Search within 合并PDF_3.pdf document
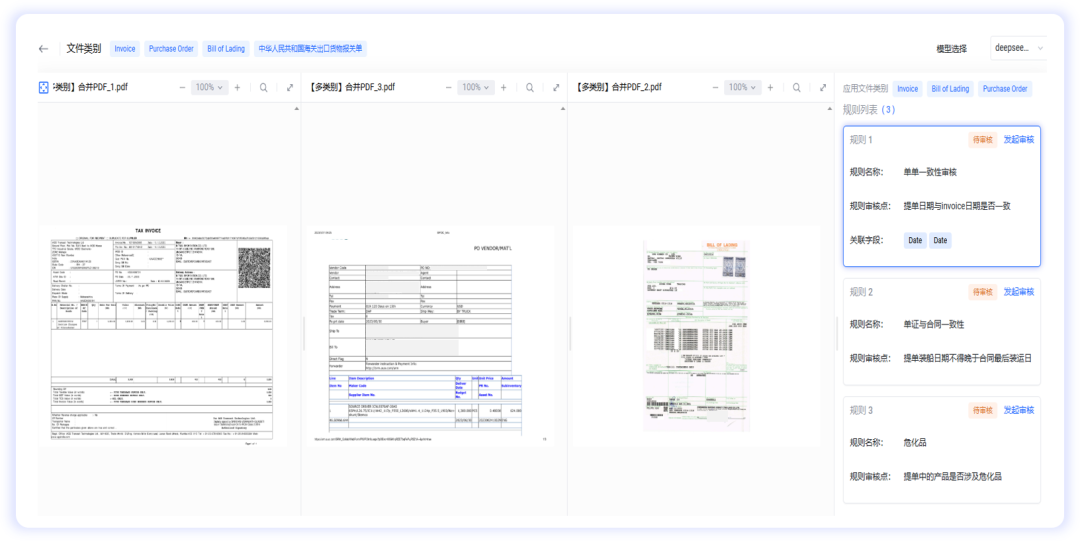Screen dimensions: 1080x541 (x=530, y=88)
